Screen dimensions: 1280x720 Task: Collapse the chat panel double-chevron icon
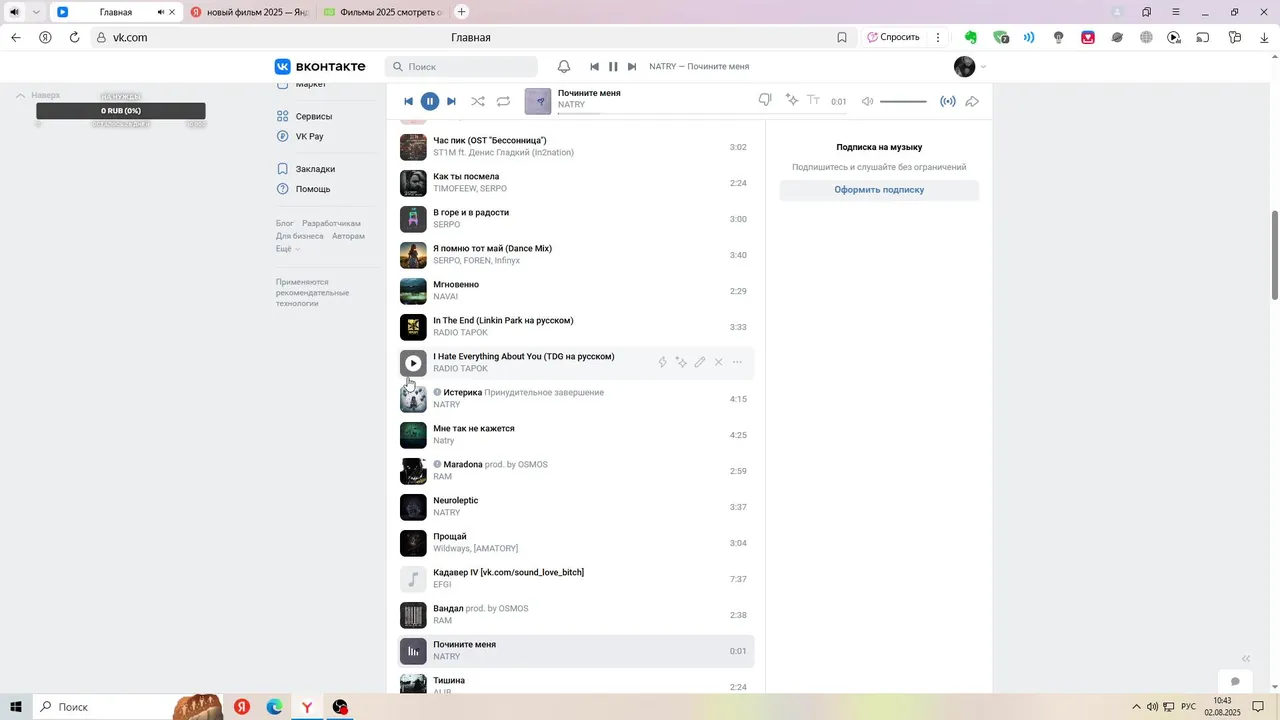(x=1246, y=659)
